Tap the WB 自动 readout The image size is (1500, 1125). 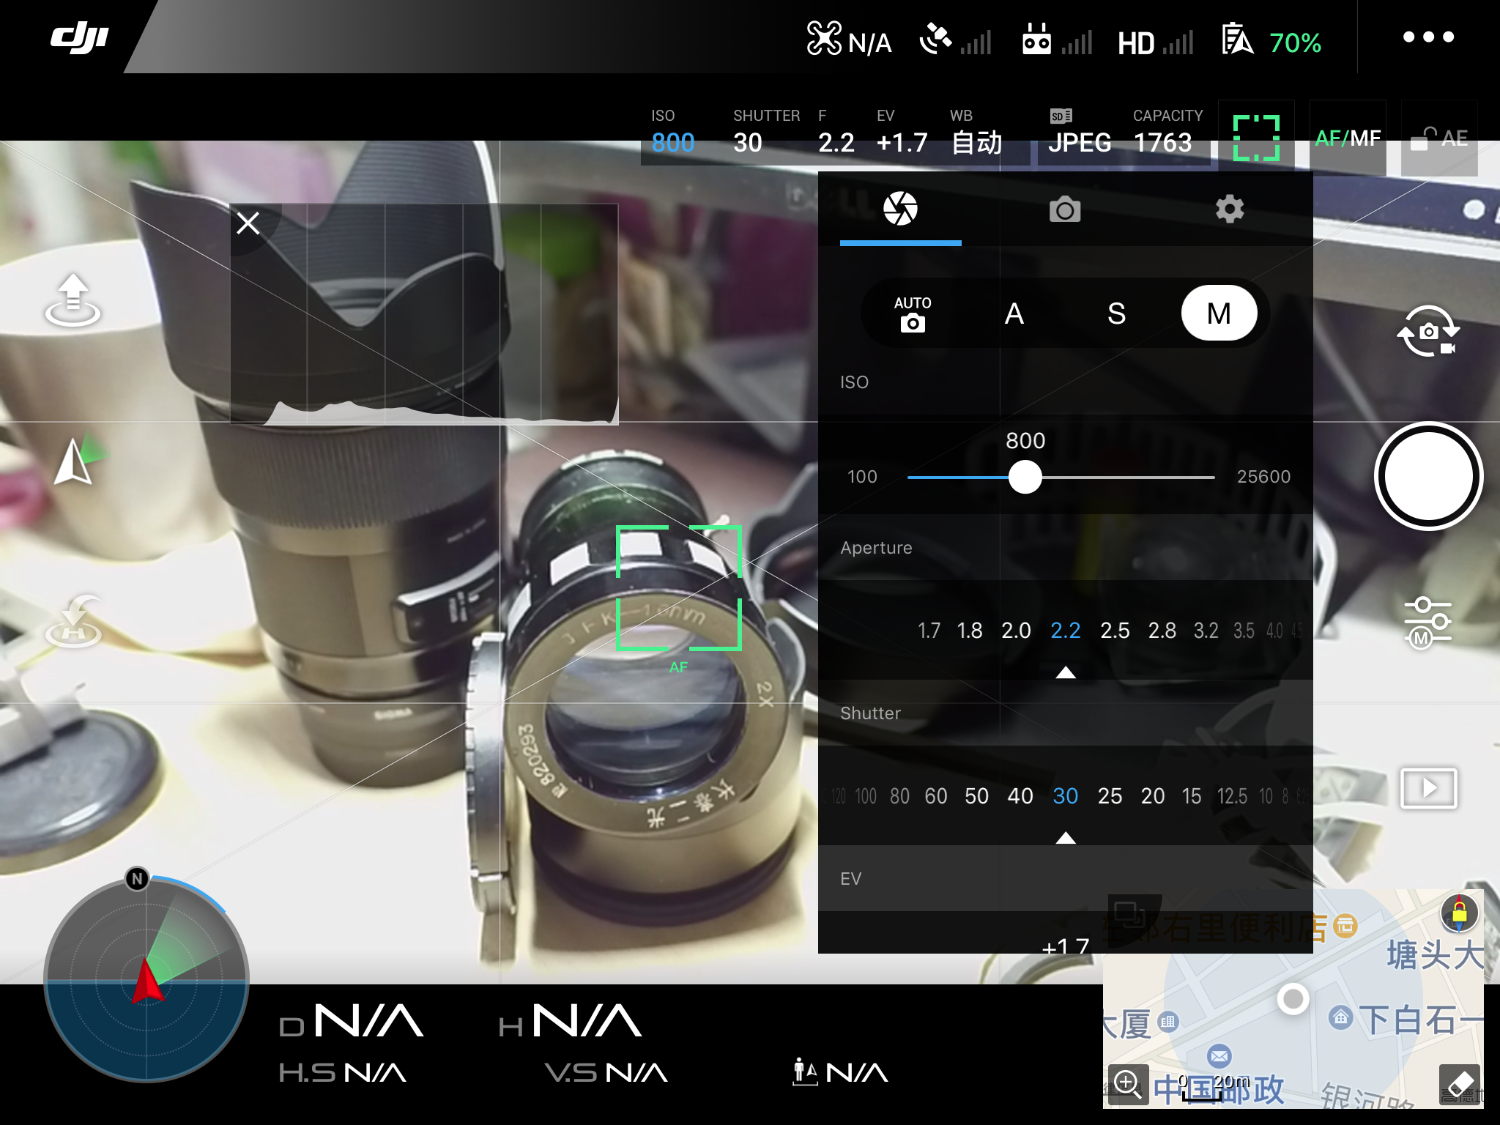pos(976,132)
